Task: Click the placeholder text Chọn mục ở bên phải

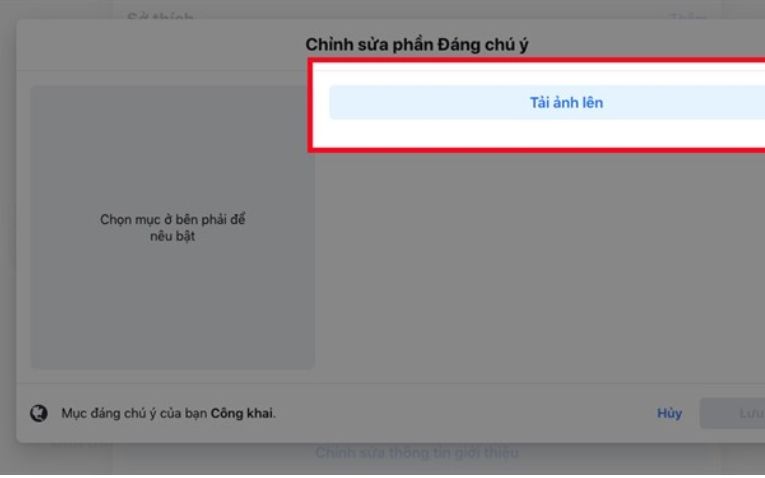Action: pos(173,219)
